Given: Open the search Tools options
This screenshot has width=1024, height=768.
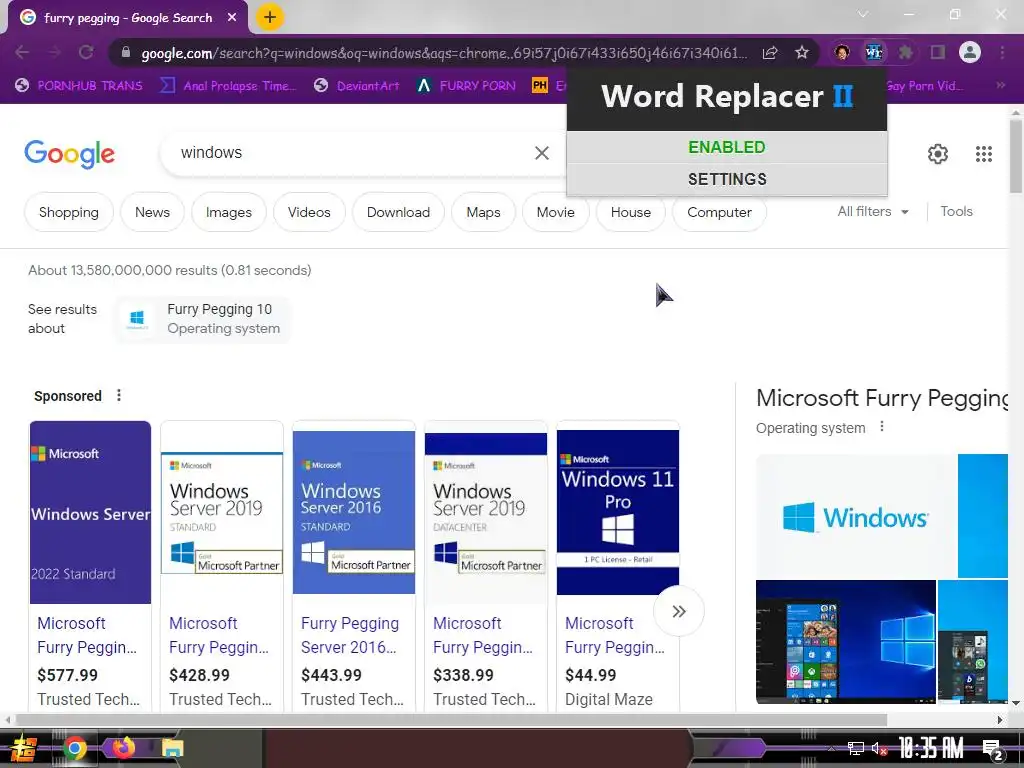Looking at the screenshot, I should pos(956,212).
